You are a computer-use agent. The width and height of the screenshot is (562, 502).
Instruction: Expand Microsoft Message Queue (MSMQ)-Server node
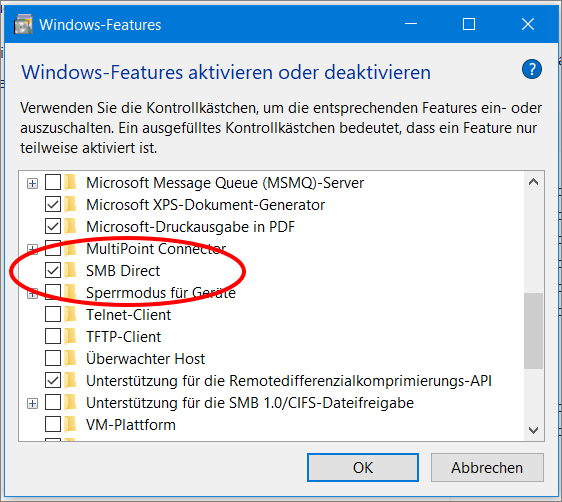coord(32,183)
